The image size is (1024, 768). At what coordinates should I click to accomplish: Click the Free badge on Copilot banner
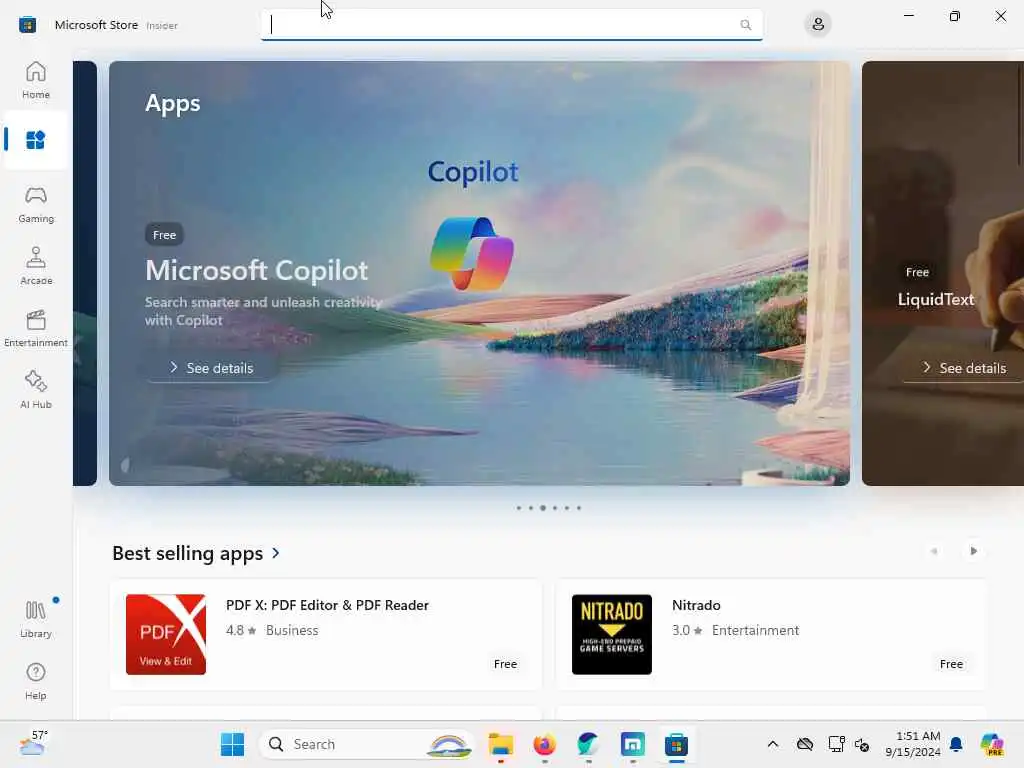click(x=165, y=234)
